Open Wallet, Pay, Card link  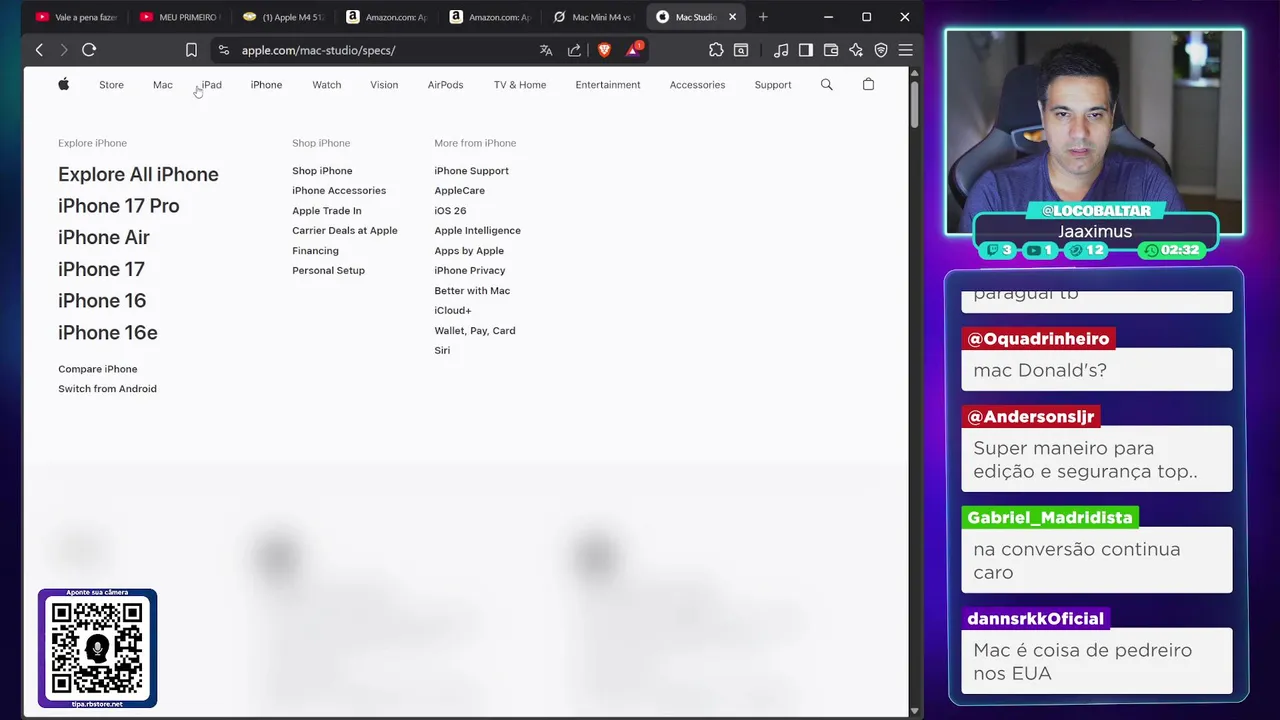tap(475, 331)
